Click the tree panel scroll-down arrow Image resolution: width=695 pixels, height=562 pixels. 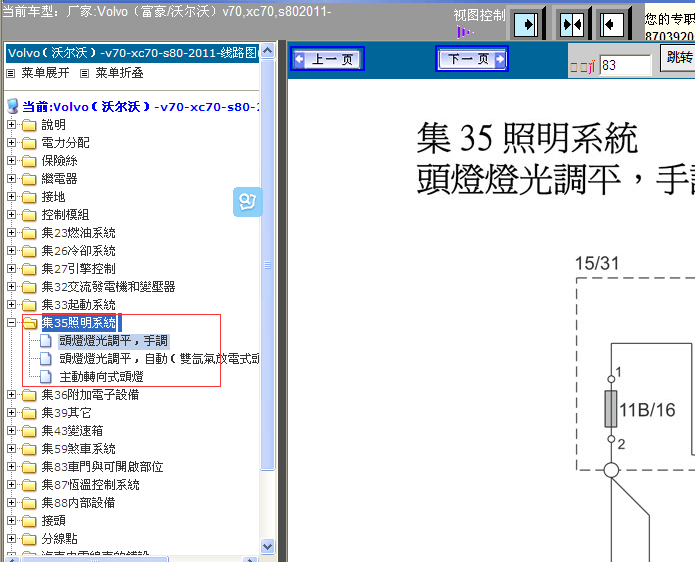click(x=267, y=546)
